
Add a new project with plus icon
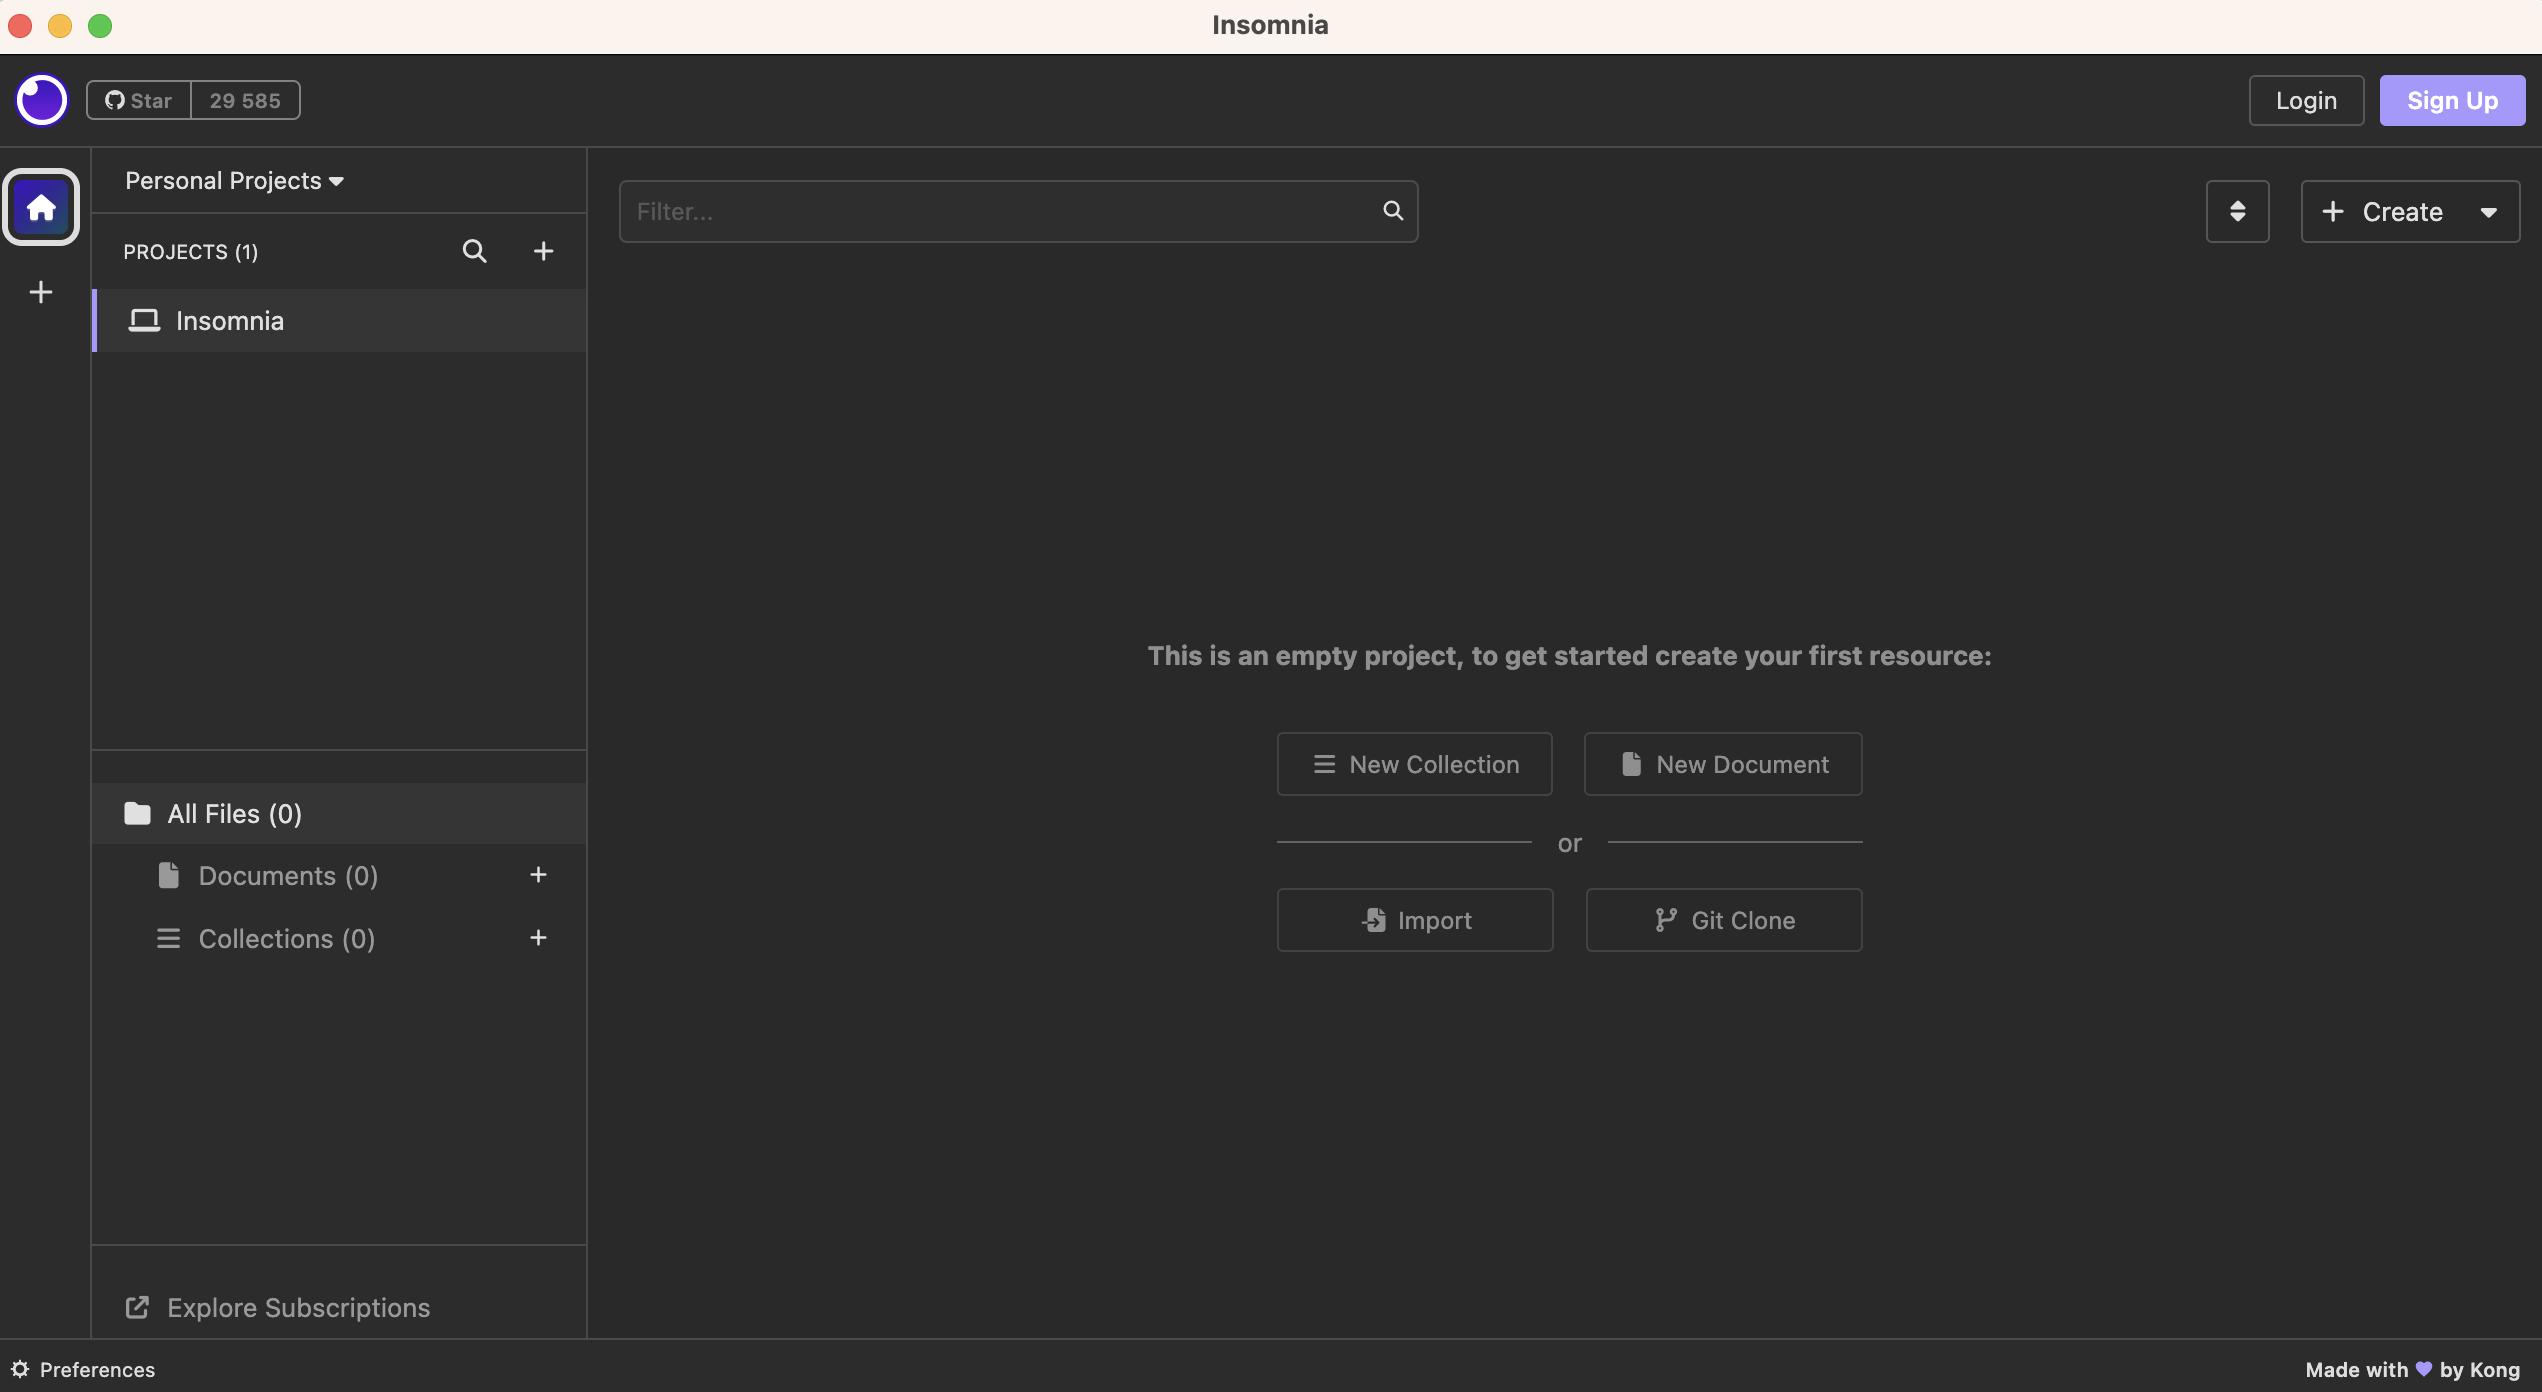coord(543,251)
